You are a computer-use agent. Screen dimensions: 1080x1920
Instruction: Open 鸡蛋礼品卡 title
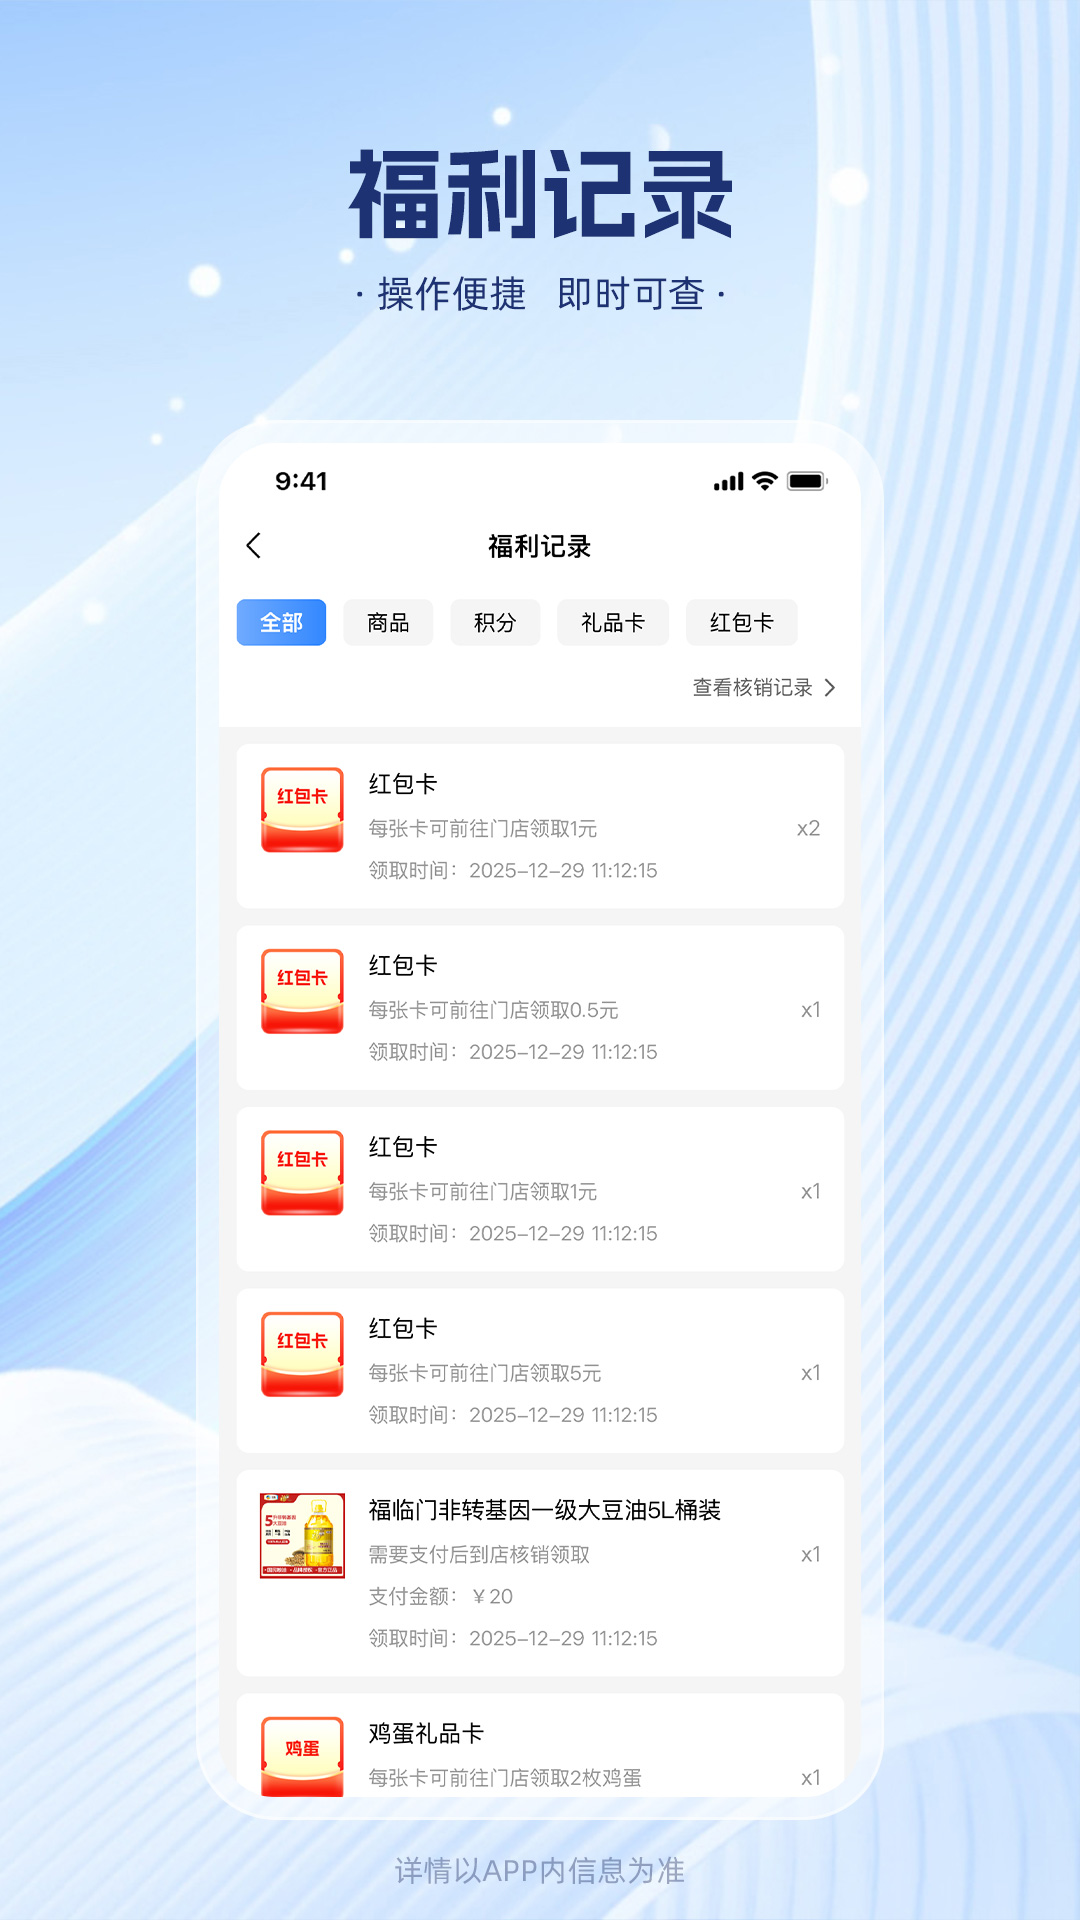(426, 1733)
